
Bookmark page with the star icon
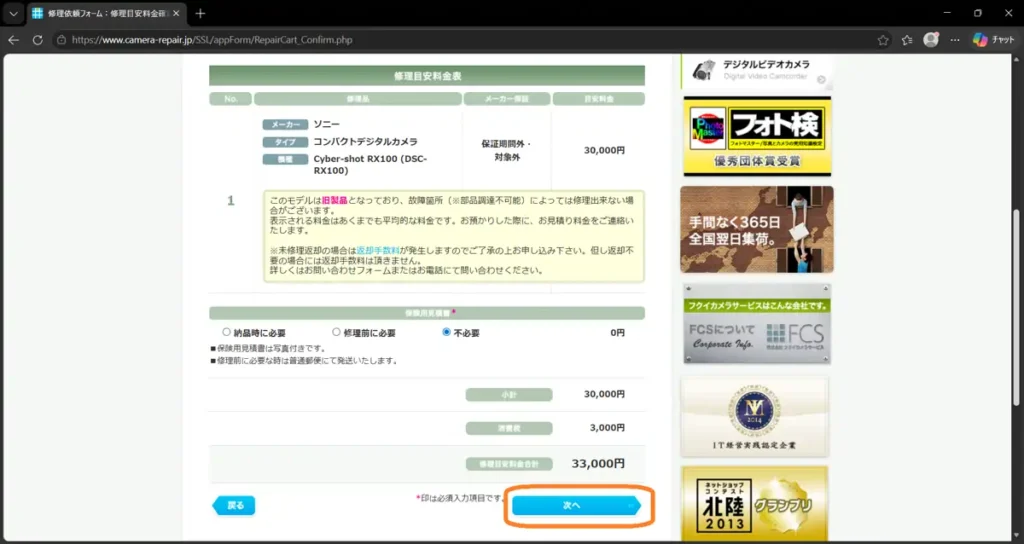[x=883, y=40]
